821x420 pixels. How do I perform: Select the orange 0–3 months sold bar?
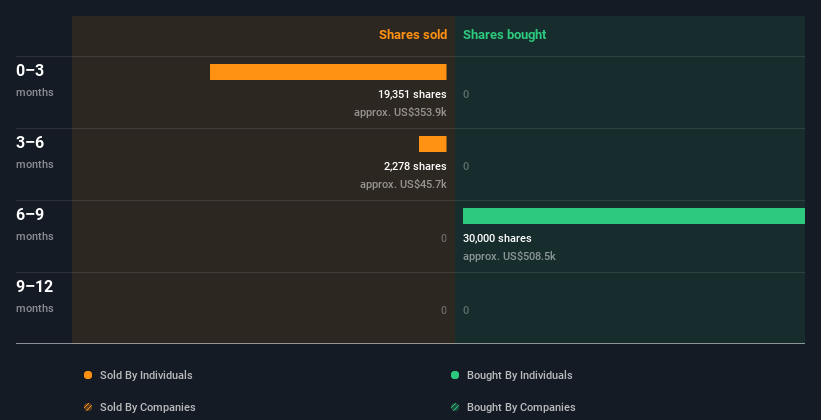(328, 72)
